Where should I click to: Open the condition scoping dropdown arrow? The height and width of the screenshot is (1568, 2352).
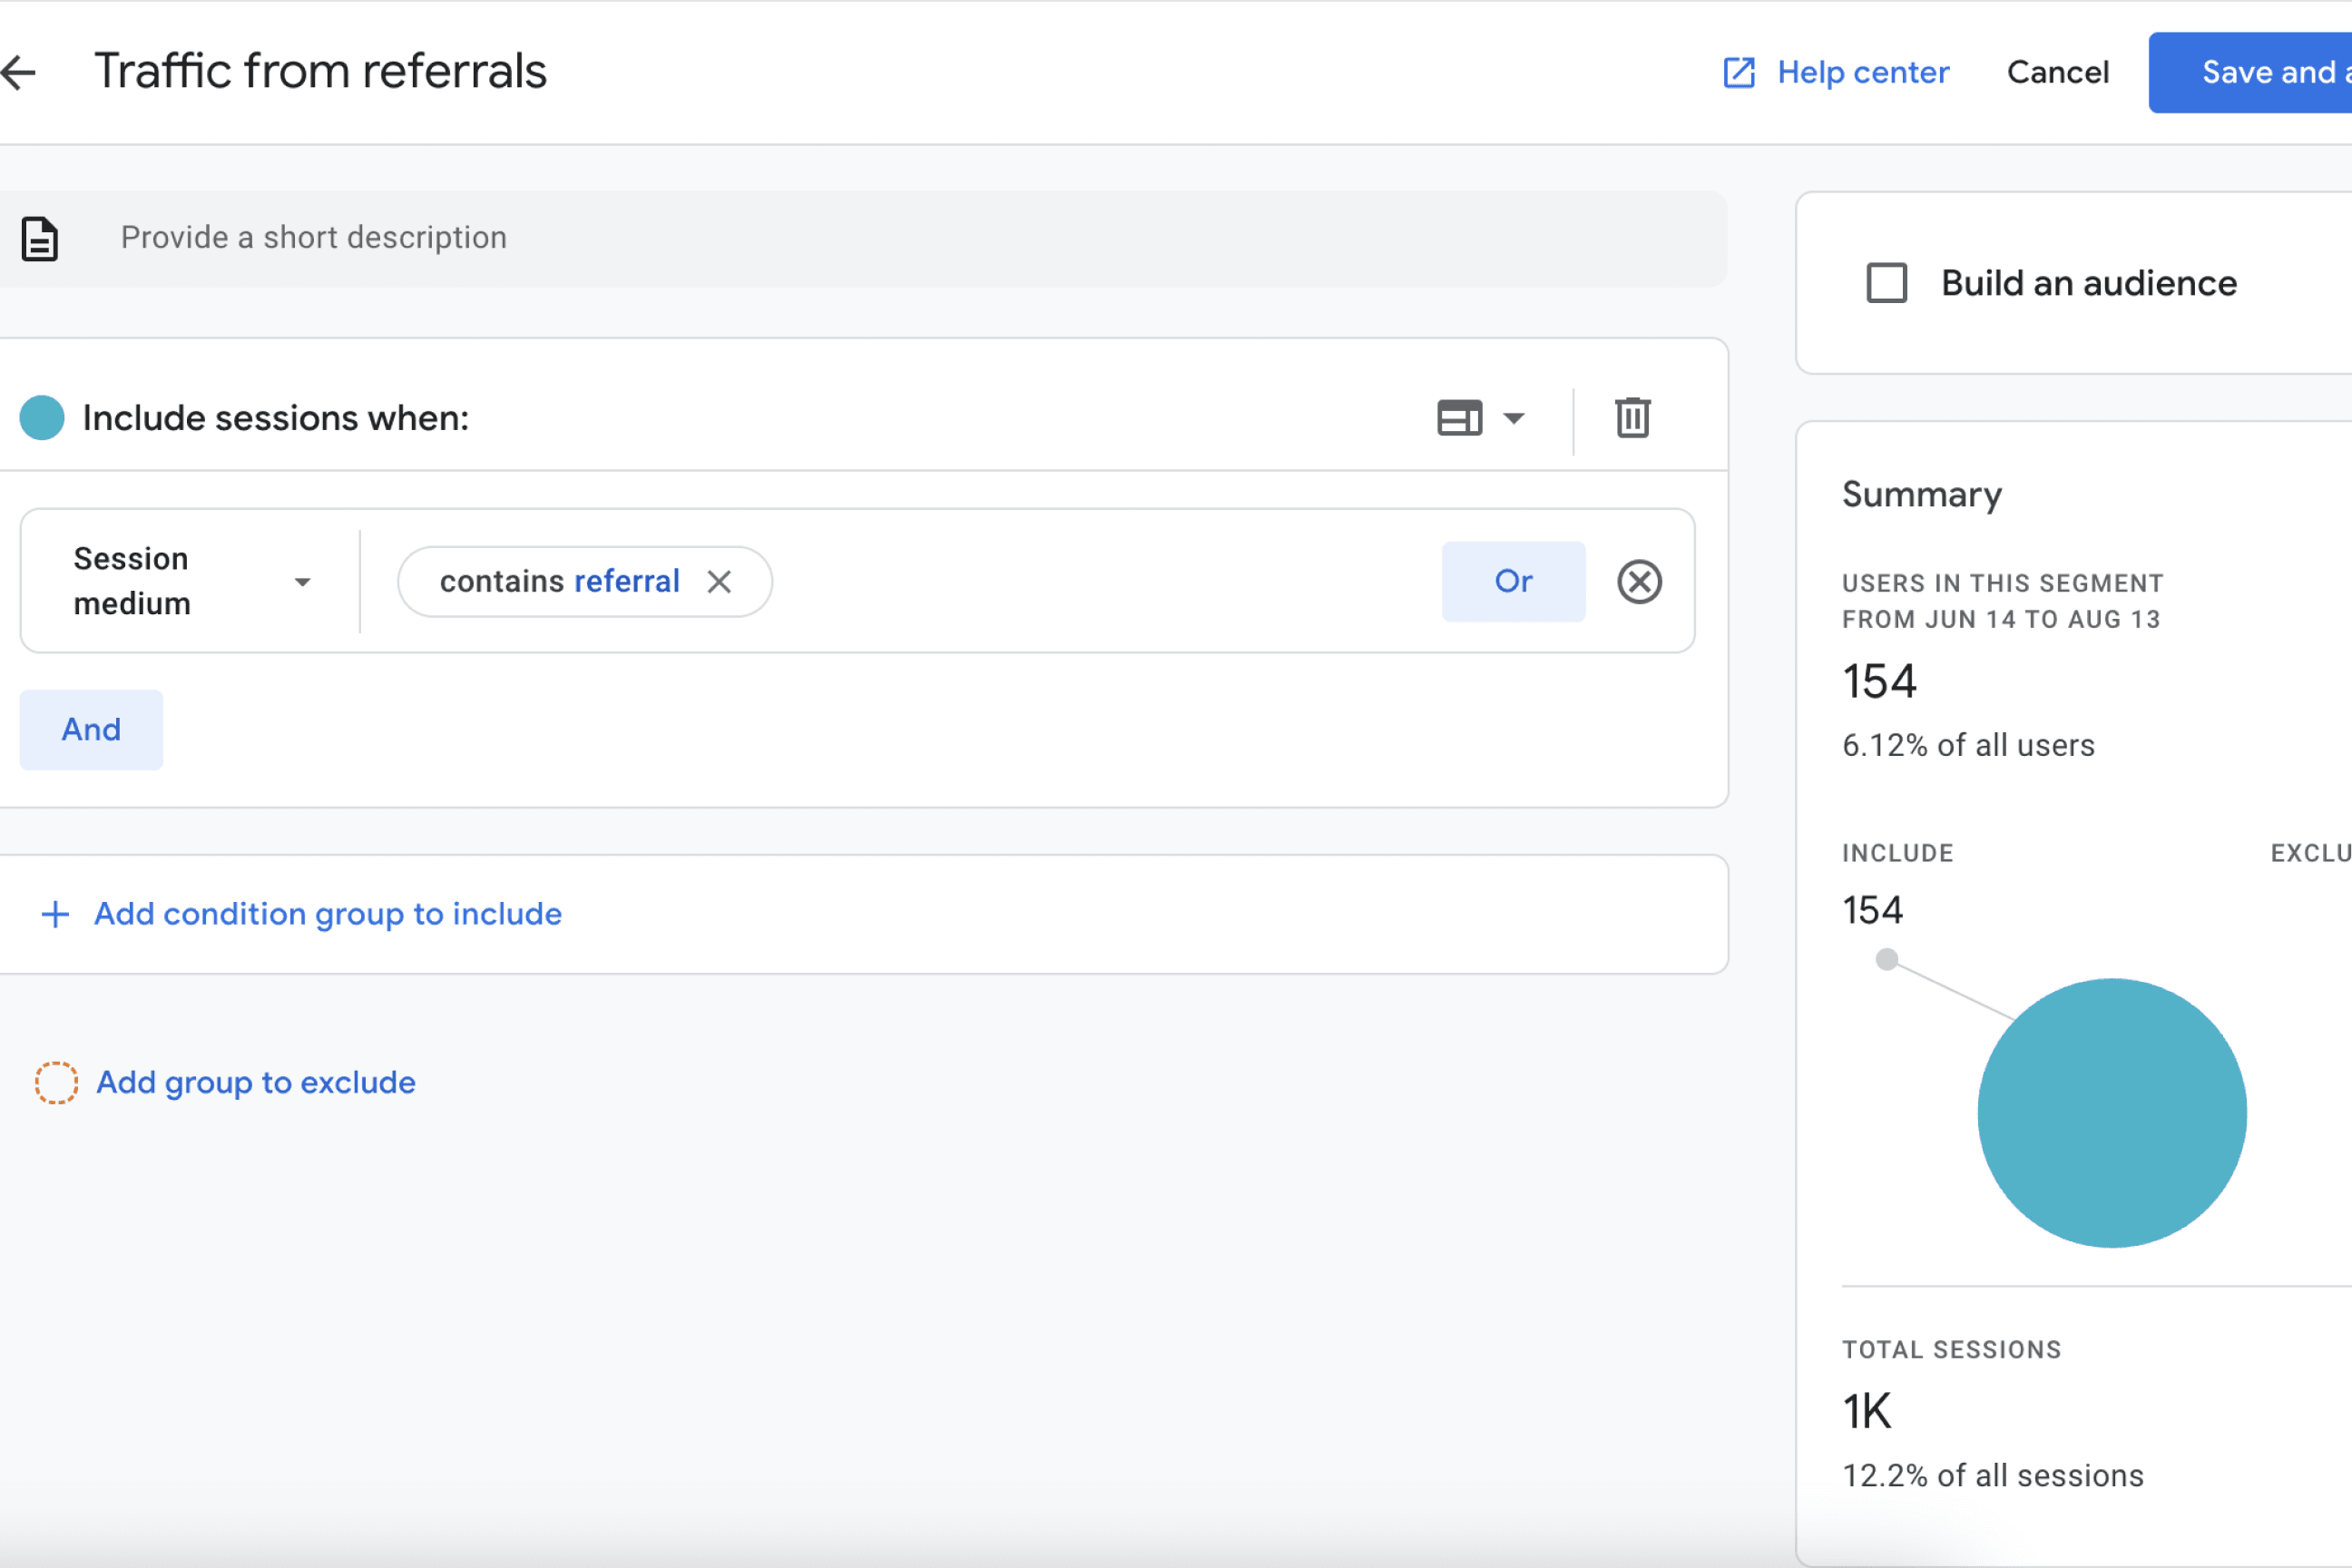pos(1514,418)
